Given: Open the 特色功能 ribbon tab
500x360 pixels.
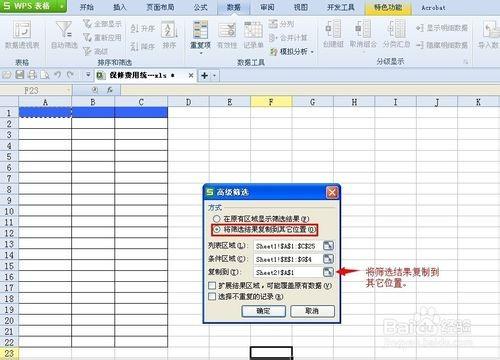Looking at the screenshot, I should click(x=388, y=7).
